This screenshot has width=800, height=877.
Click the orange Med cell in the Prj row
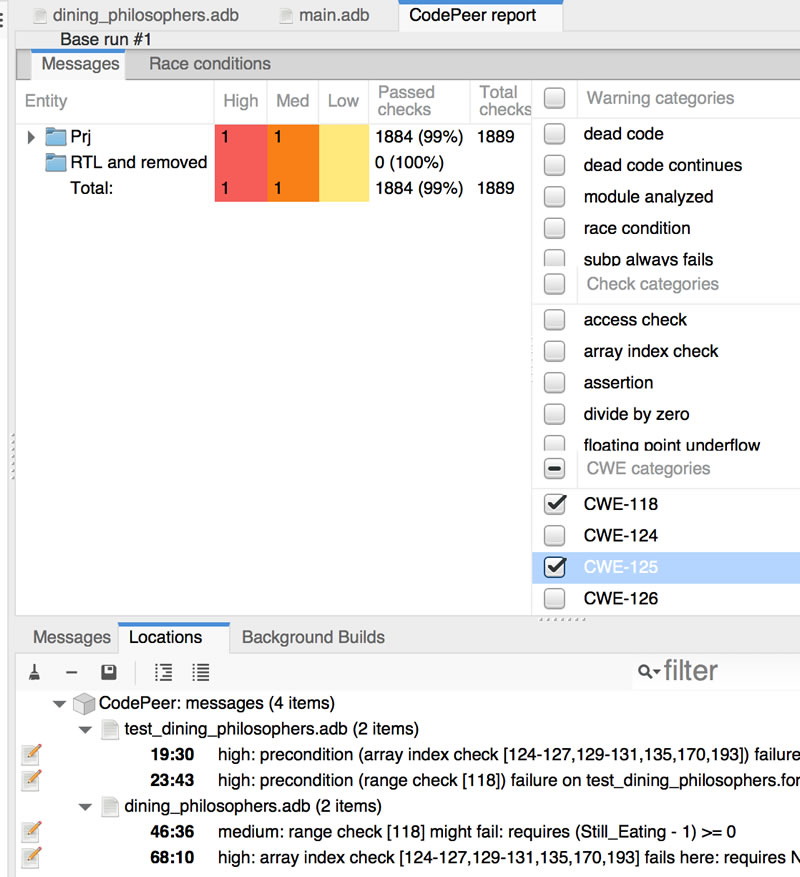tap(293, 137)
